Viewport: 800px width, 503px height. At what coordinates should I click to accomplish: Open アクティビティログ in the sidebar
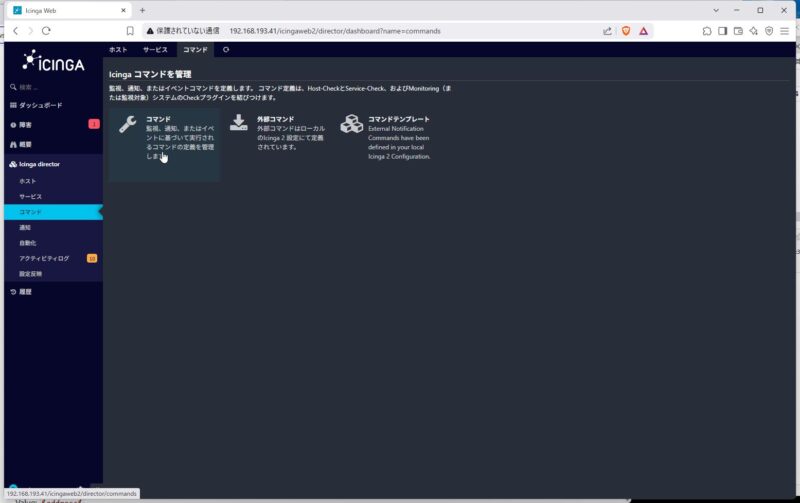pyautogui.click(x=53, y=259)
